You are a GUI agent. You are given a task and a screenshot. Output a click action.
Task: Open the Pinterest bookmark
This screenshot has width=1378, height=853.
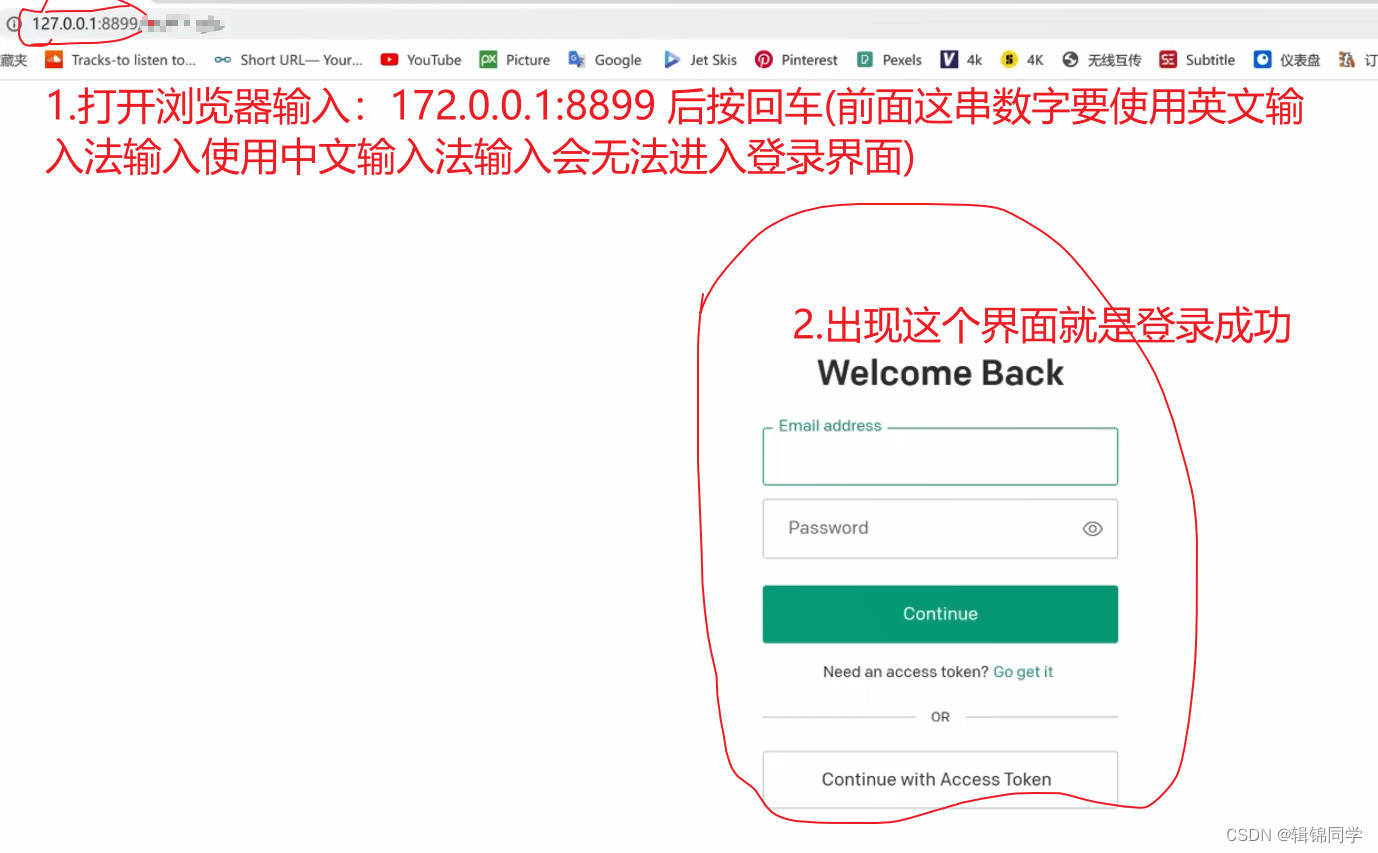(796, 60)
